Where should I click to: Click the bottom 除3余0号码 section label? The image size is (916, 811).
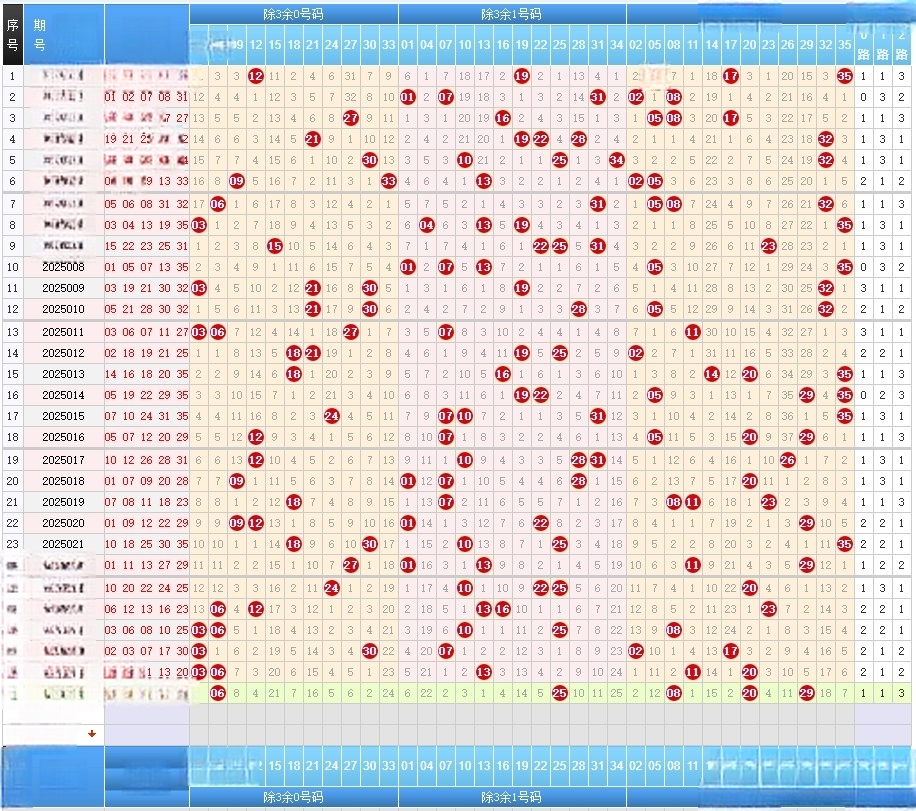point(293,797)
